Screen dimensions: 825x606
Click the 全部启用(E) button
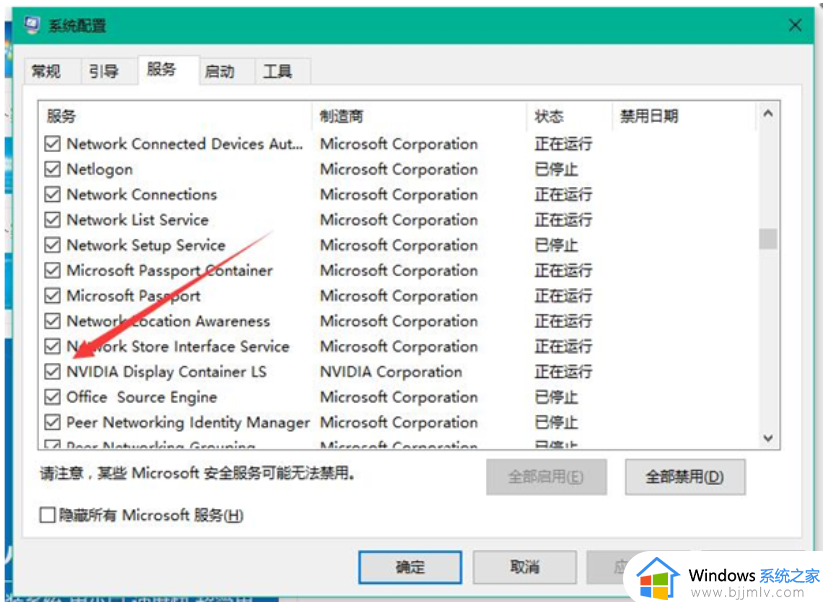(x=546, y=477)
